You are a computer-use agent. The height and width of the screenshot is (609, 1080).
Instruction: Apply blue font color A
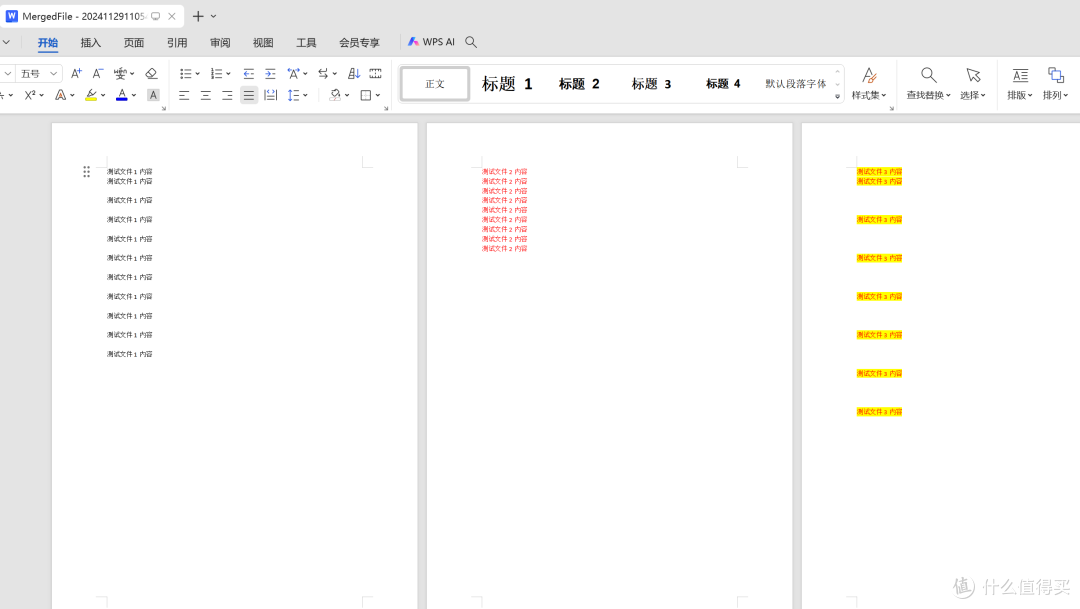pyautogui.click(x=122, y=95)
